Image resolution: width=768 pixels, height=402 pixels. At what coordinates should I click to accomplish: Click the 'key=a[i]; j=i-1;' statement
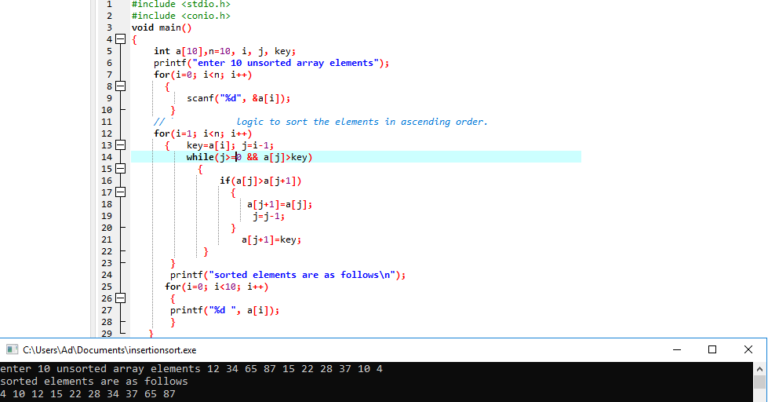click(230, 145)
